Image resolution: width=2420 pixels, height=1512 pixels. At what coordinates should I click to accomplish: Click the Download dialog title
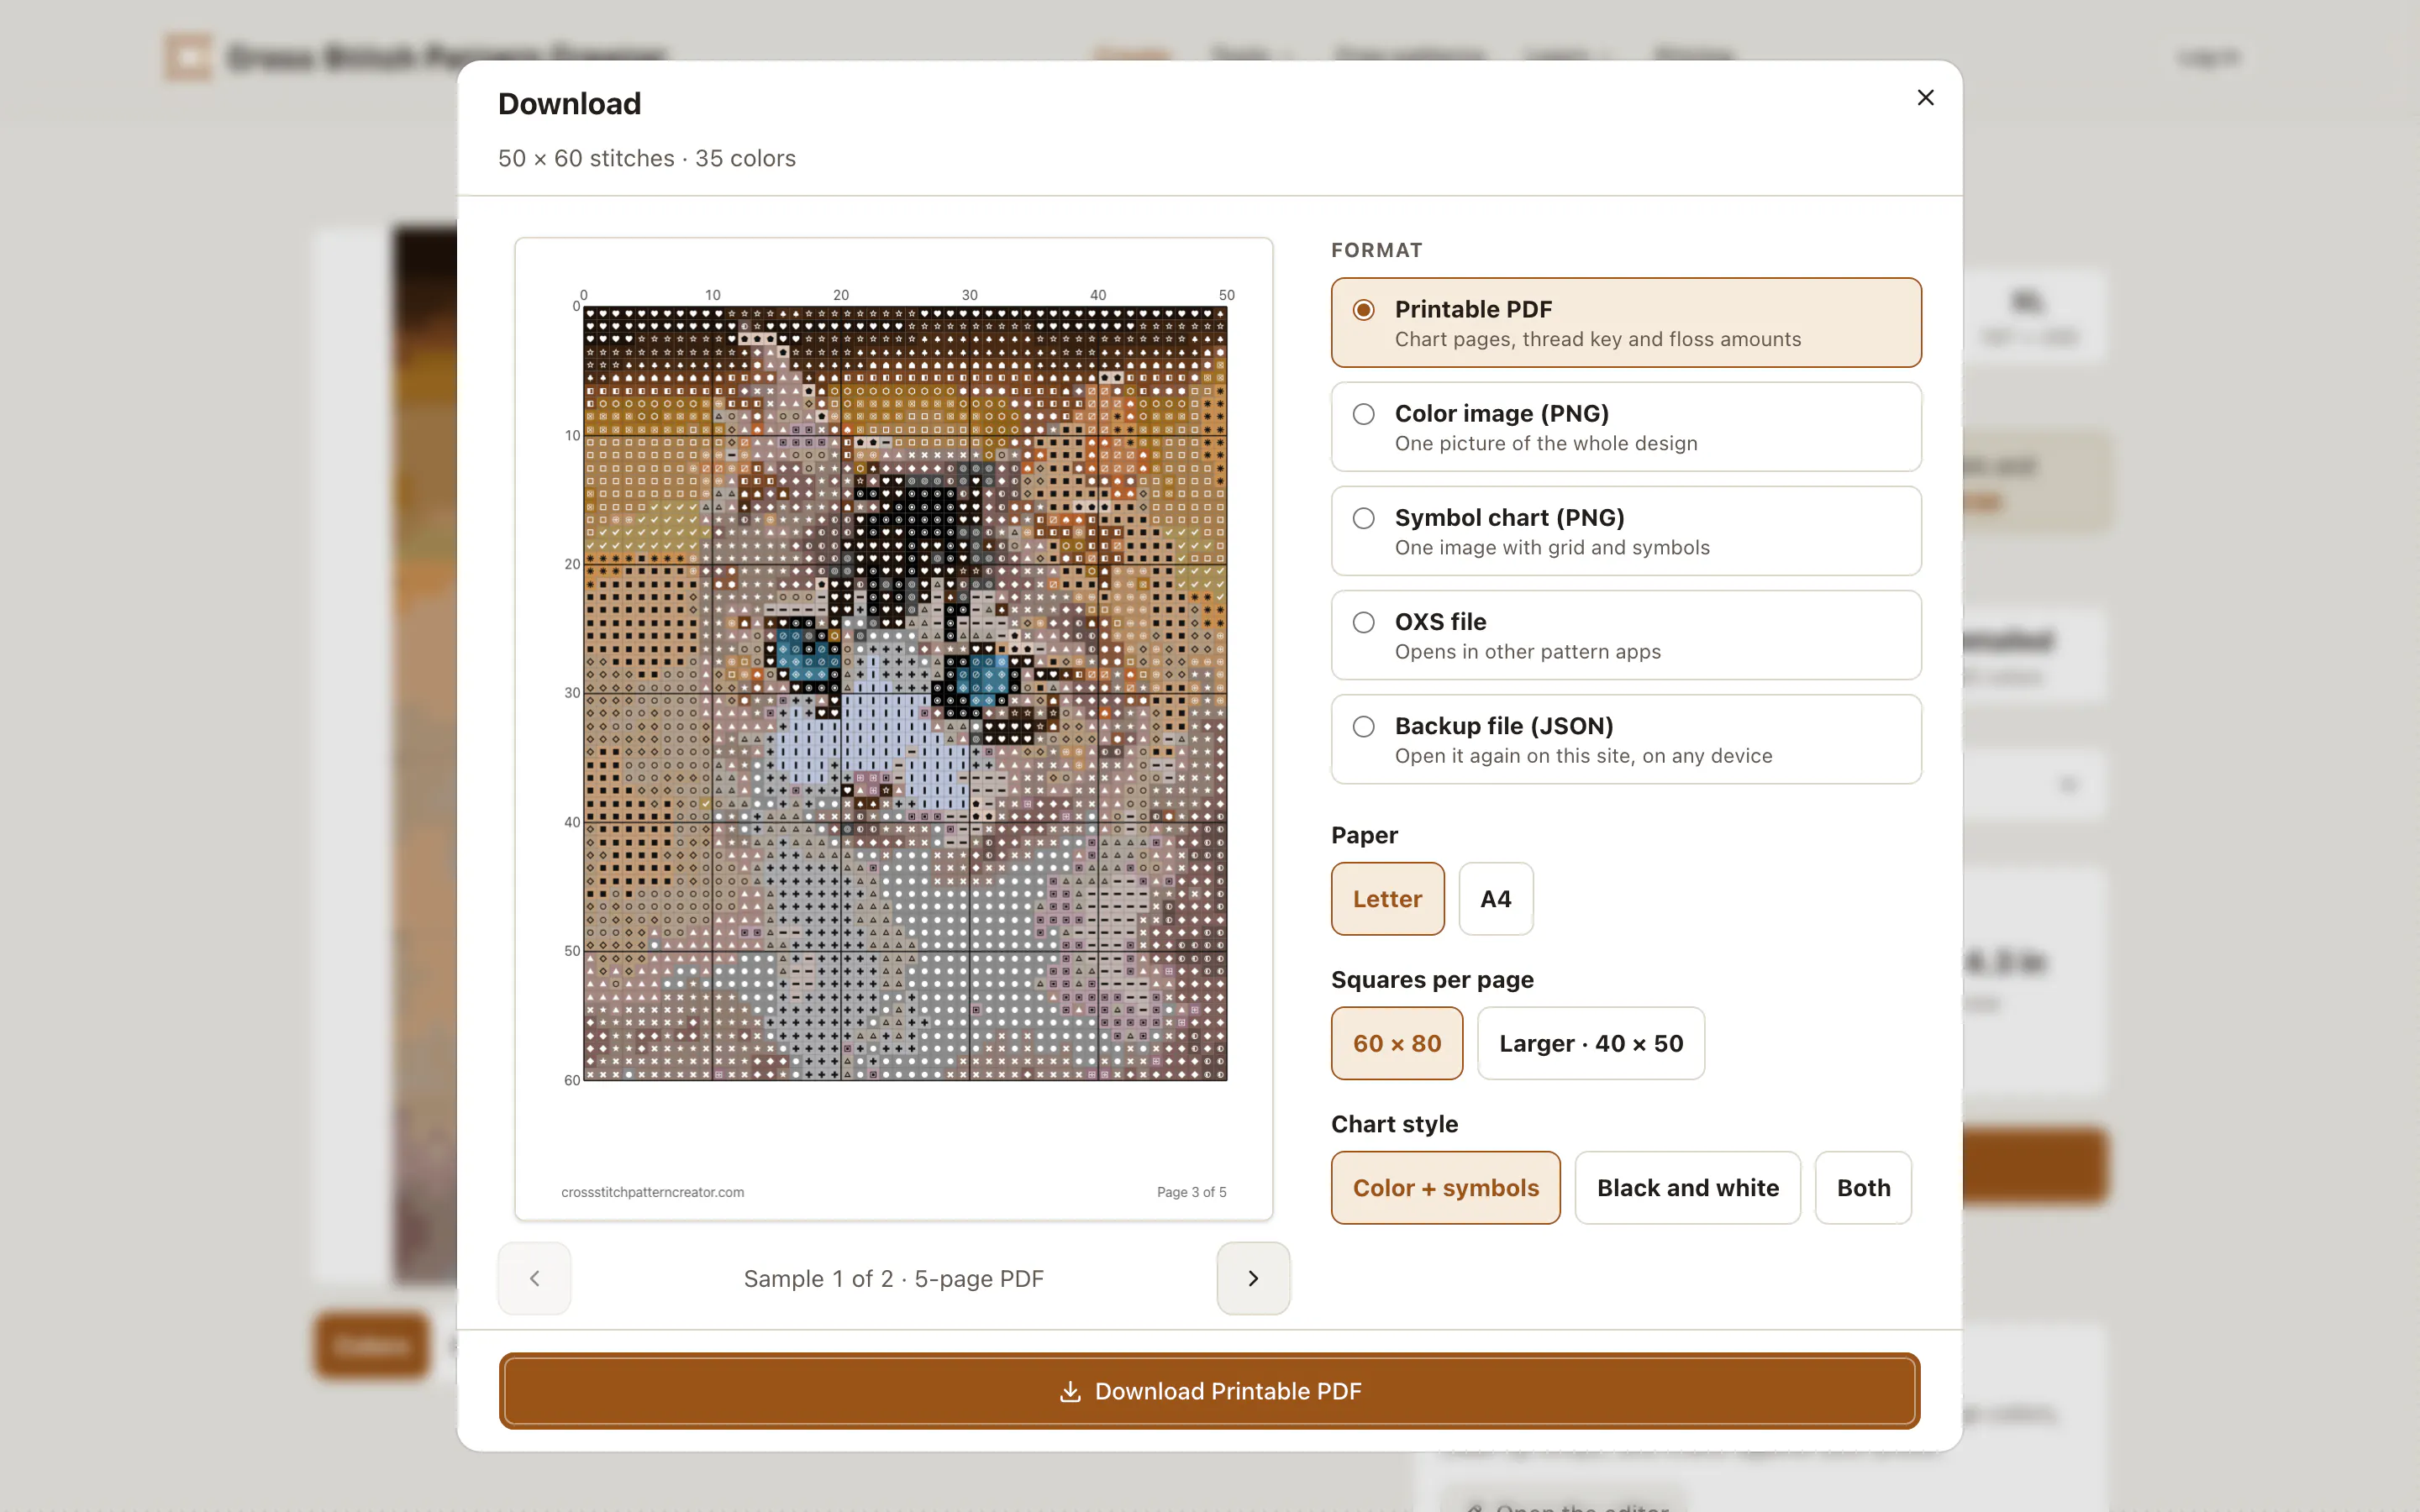point(569,103)
